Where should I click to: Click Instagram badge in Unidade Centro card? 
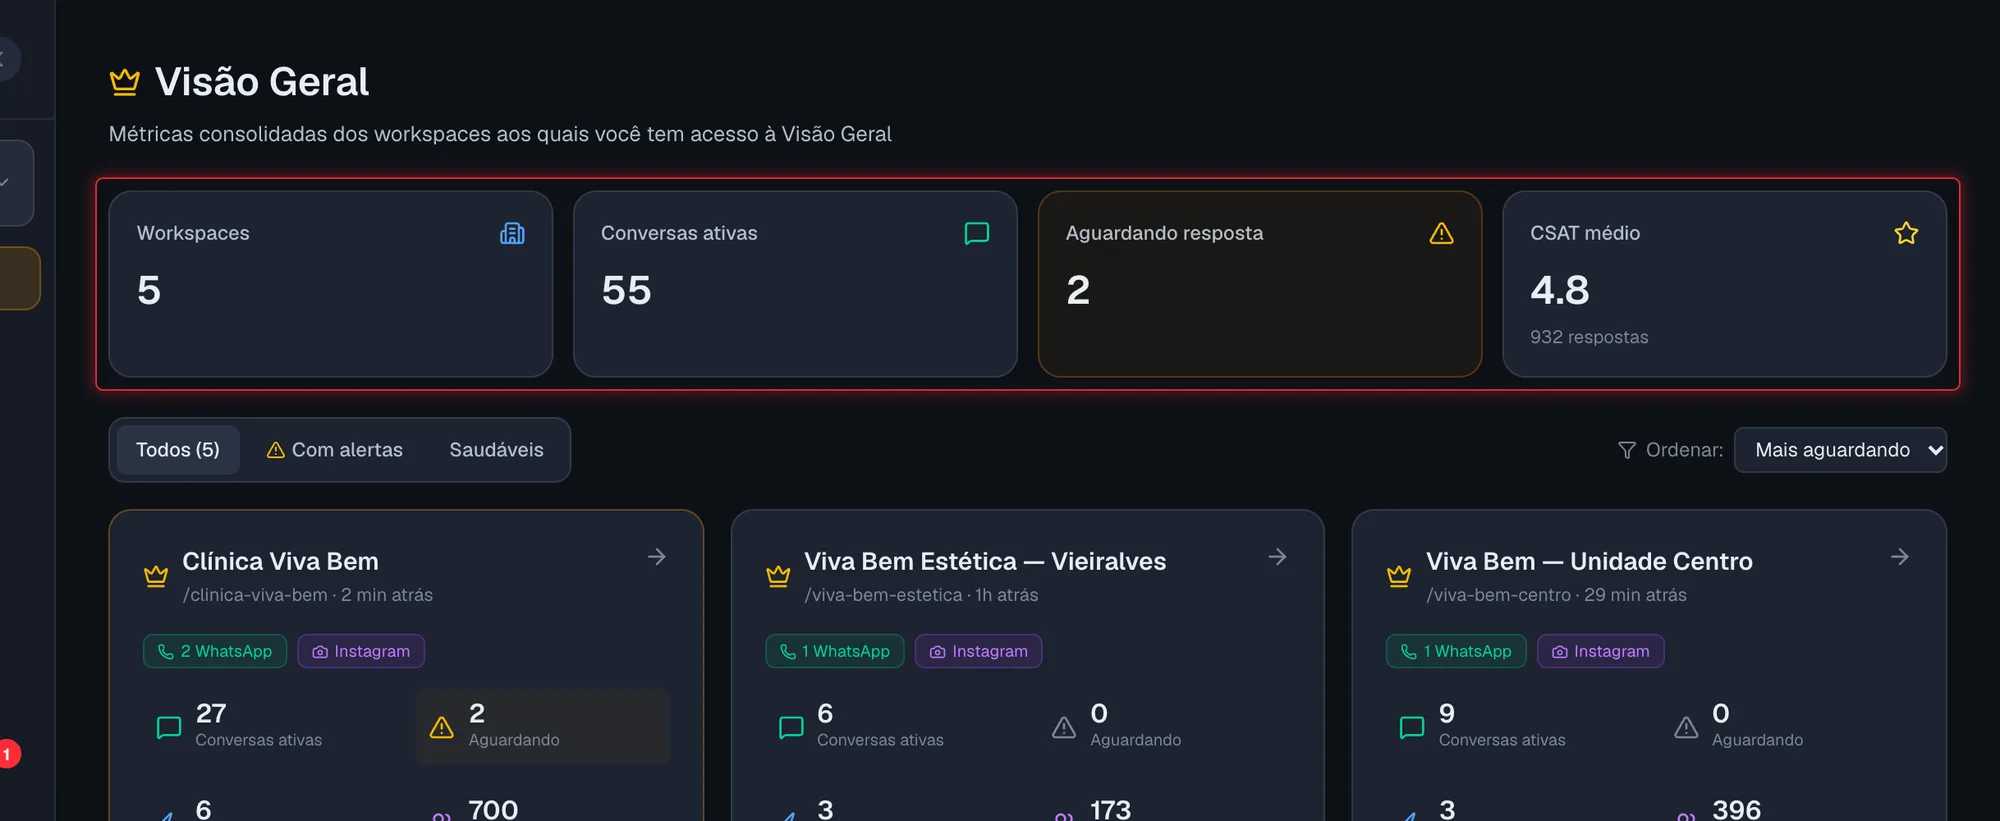click(x=1601, y=651)
